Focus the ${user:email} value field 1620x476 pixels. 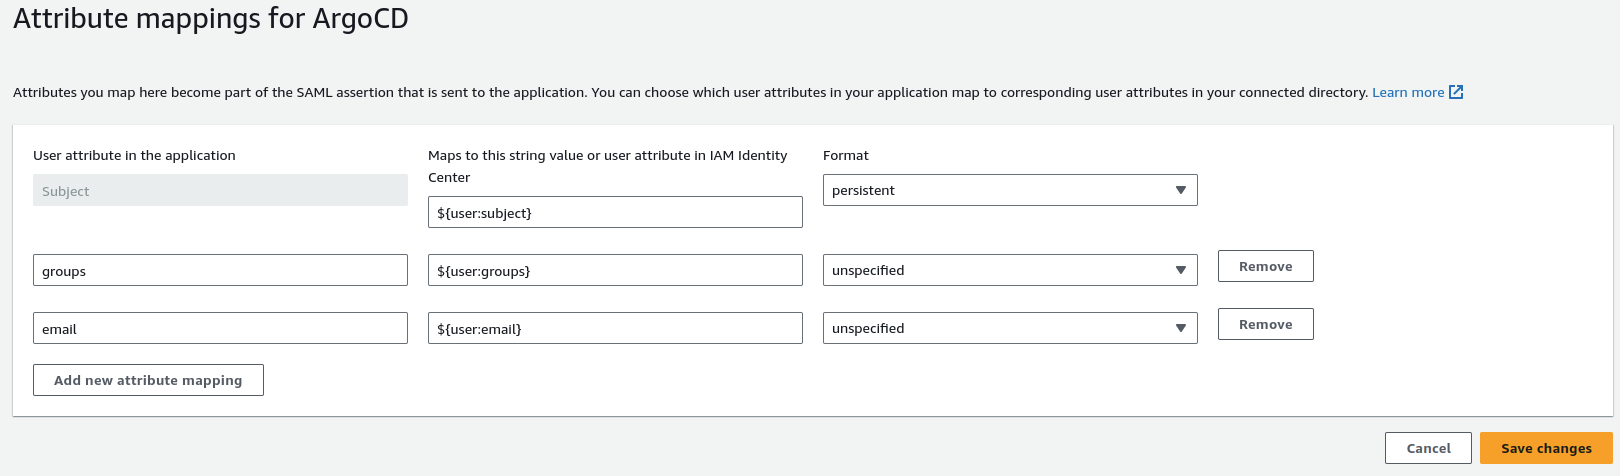[x=615, y=328]
